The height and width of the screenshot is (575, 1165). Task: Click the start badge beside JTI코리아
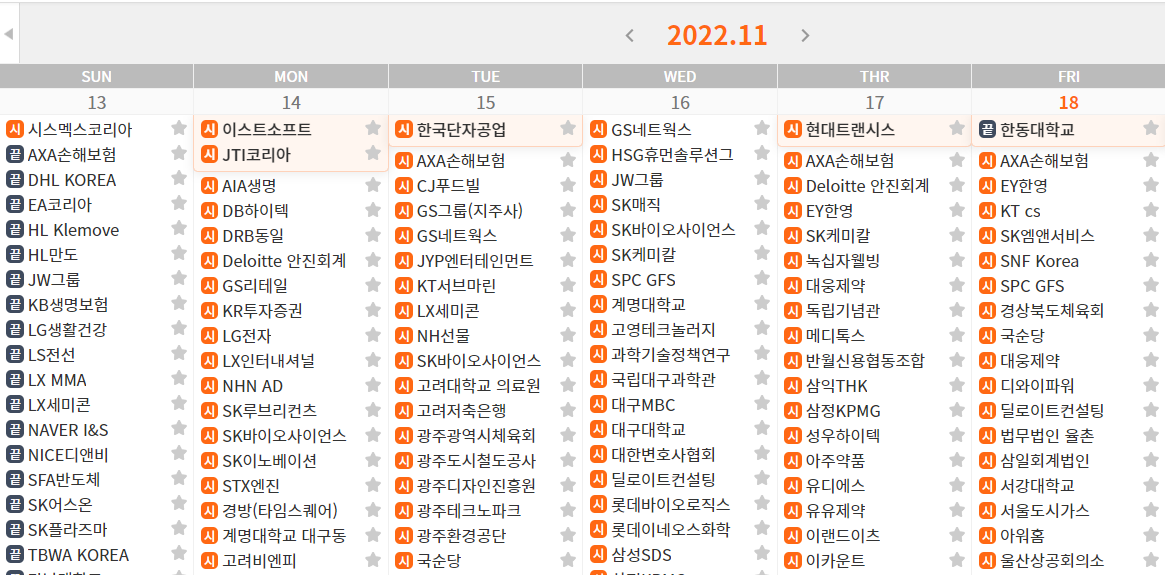(x=210, y=155)
